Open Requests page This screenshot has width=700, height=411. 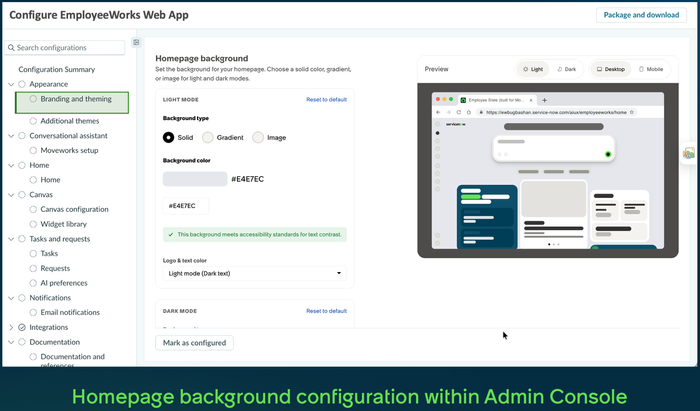[x=55, y=268]
